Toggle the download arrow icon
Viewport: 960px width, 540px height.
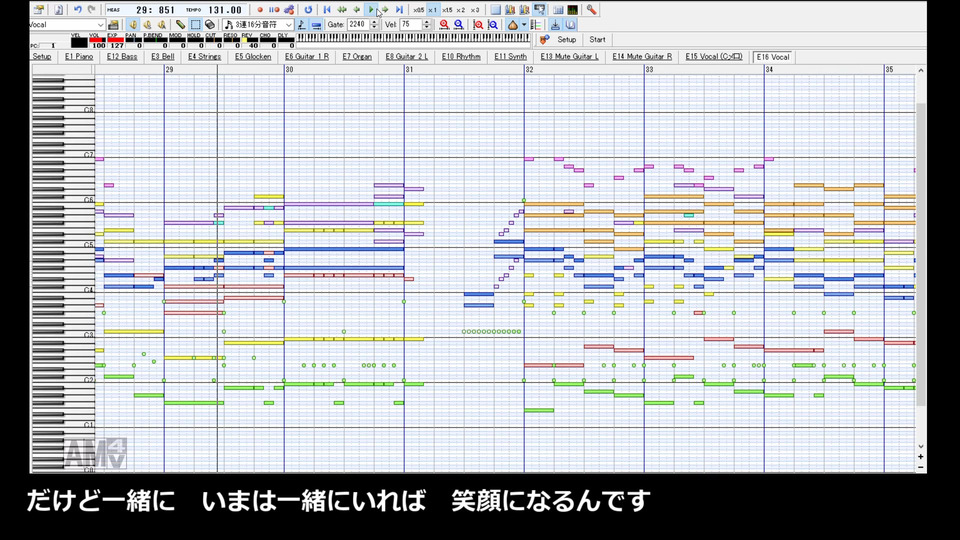click(555, 24)
